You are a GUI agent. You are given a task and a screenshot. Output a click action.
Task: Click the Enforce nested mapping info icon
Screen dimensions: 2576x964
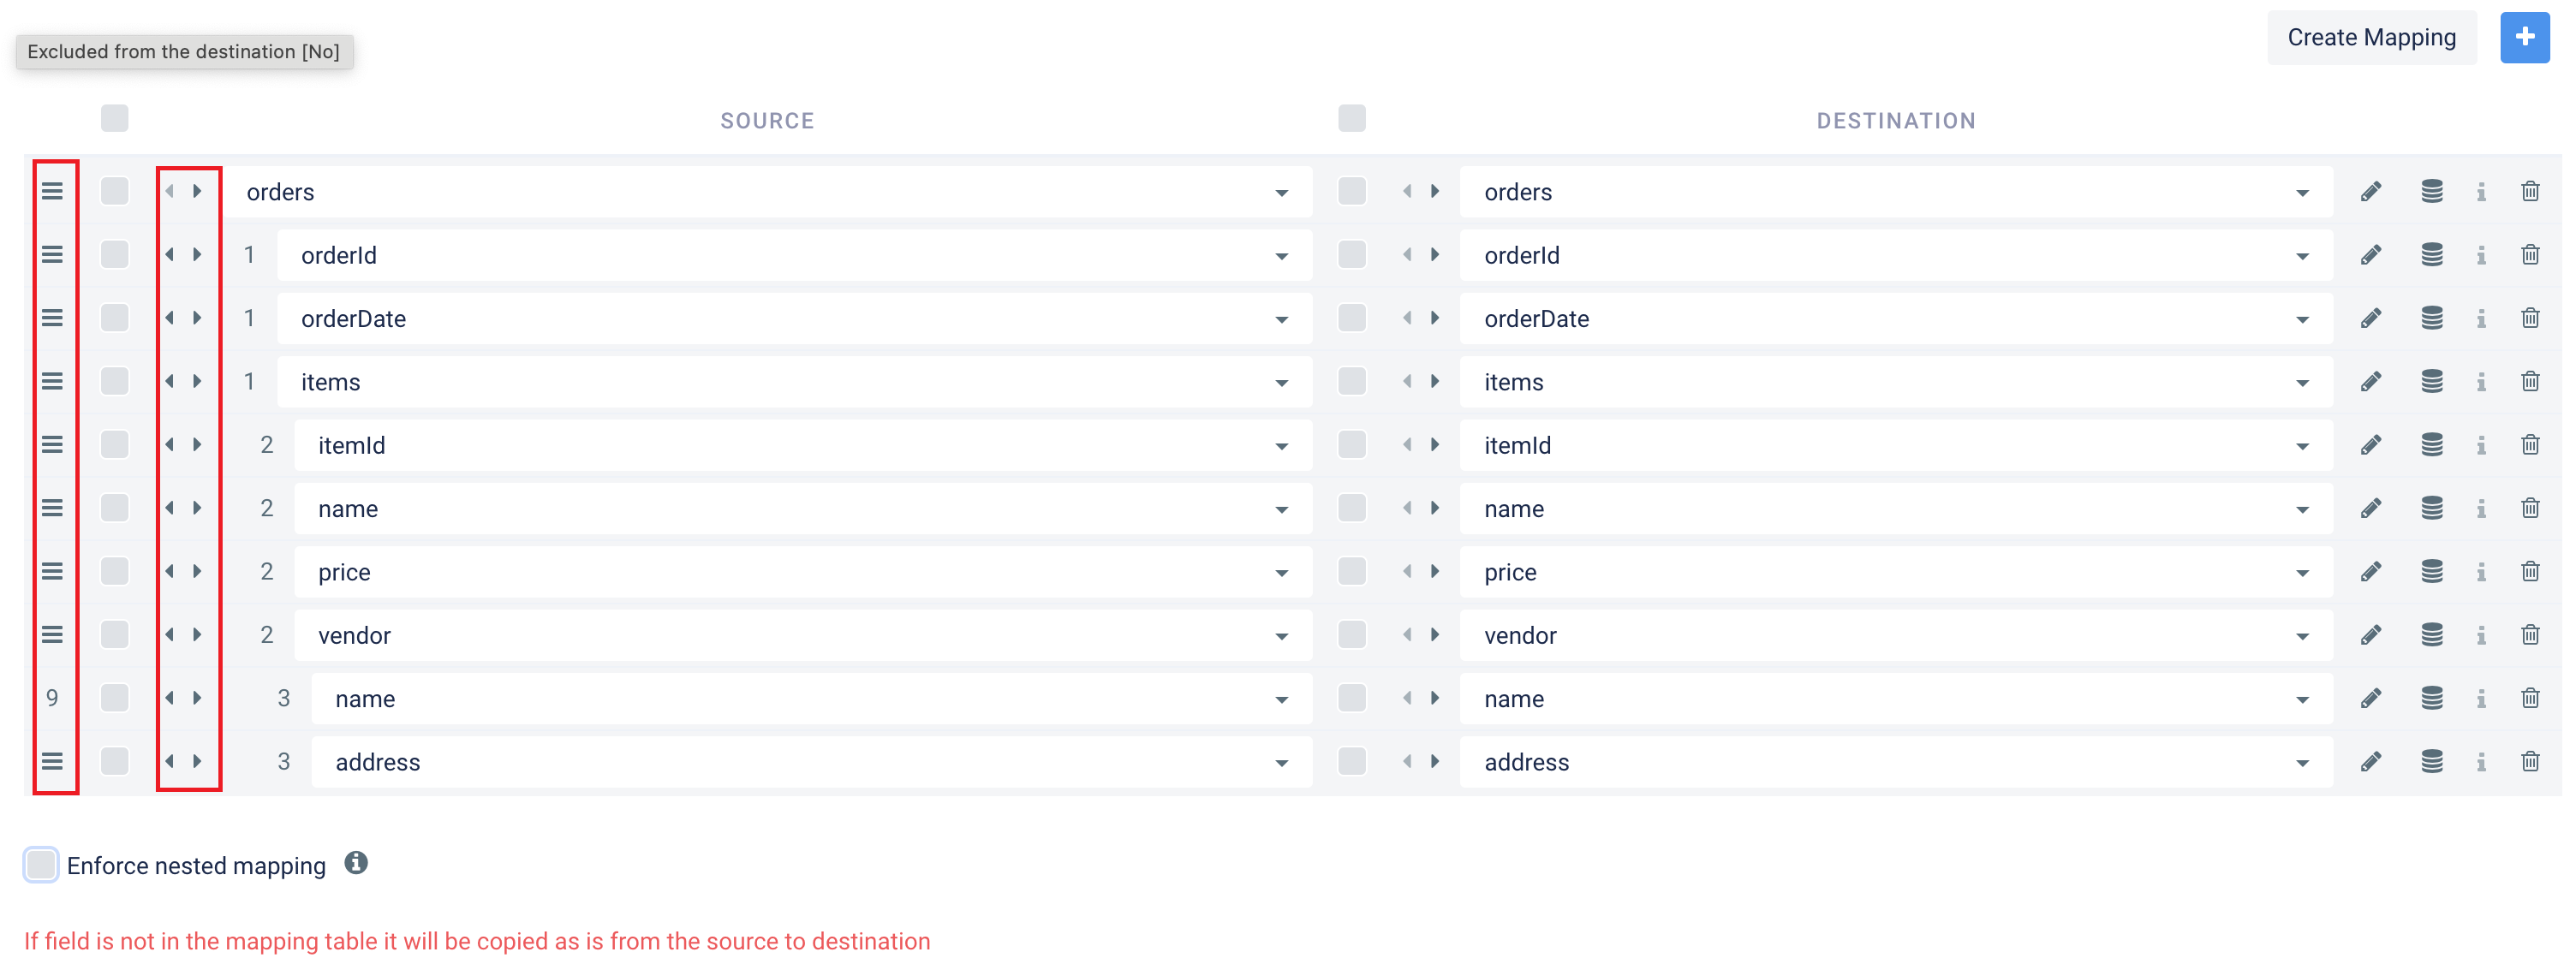coord(356,863)
